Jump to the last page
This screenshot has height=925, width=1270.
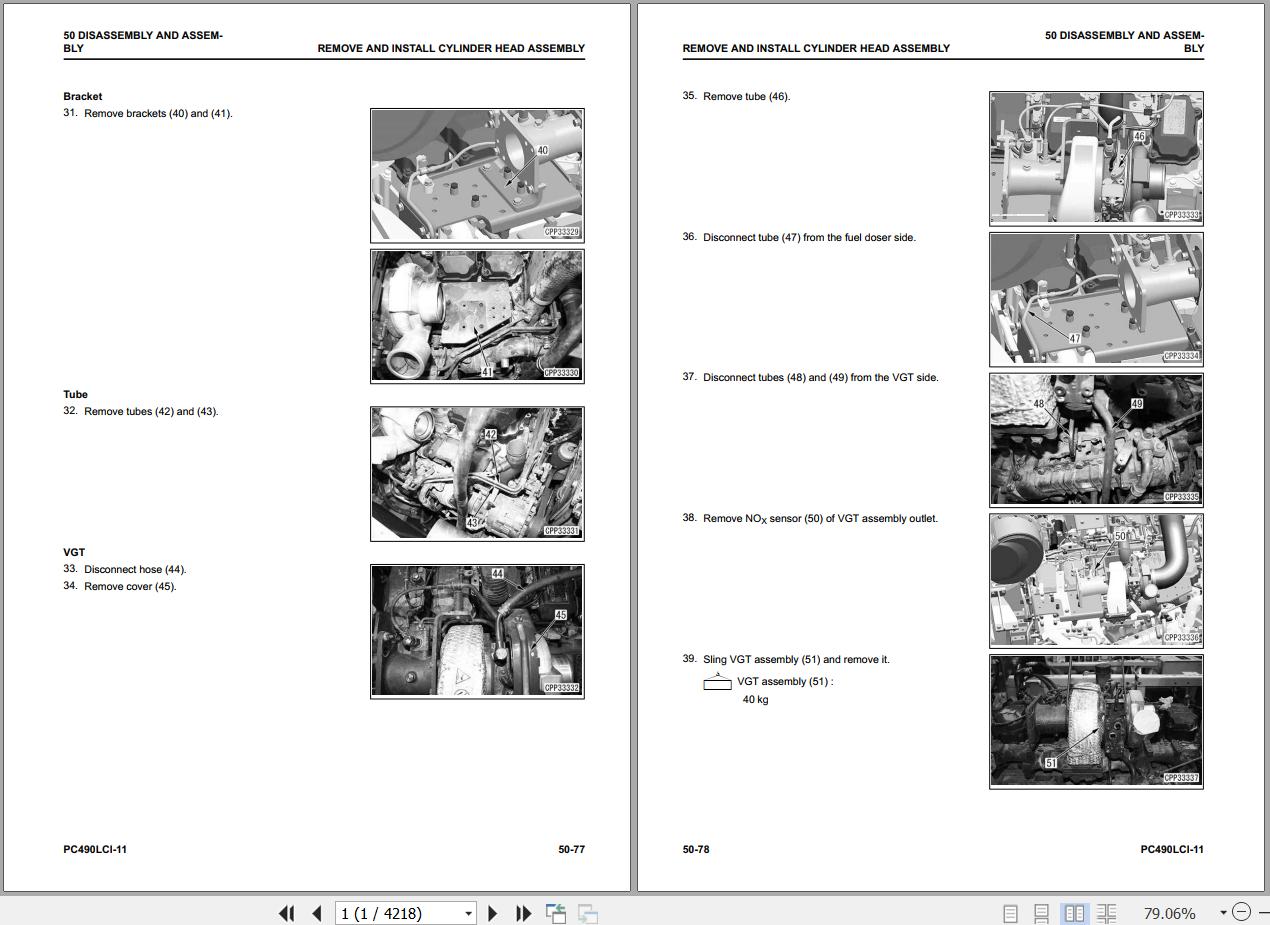(x=523, y=913)
